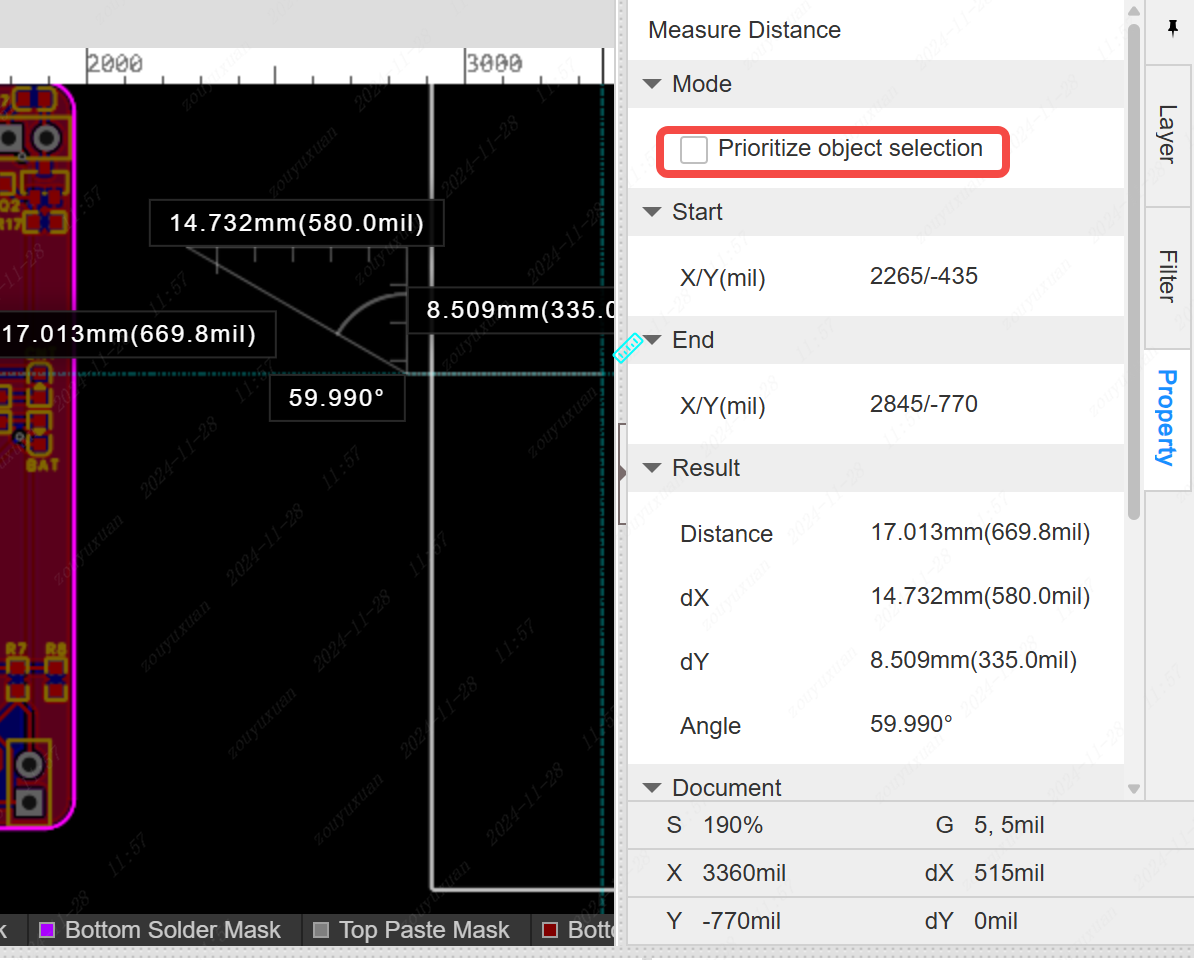This screenshot has width=1194, height=960.
Task: Collapse the Result section
Action: [x=653, y=468]
